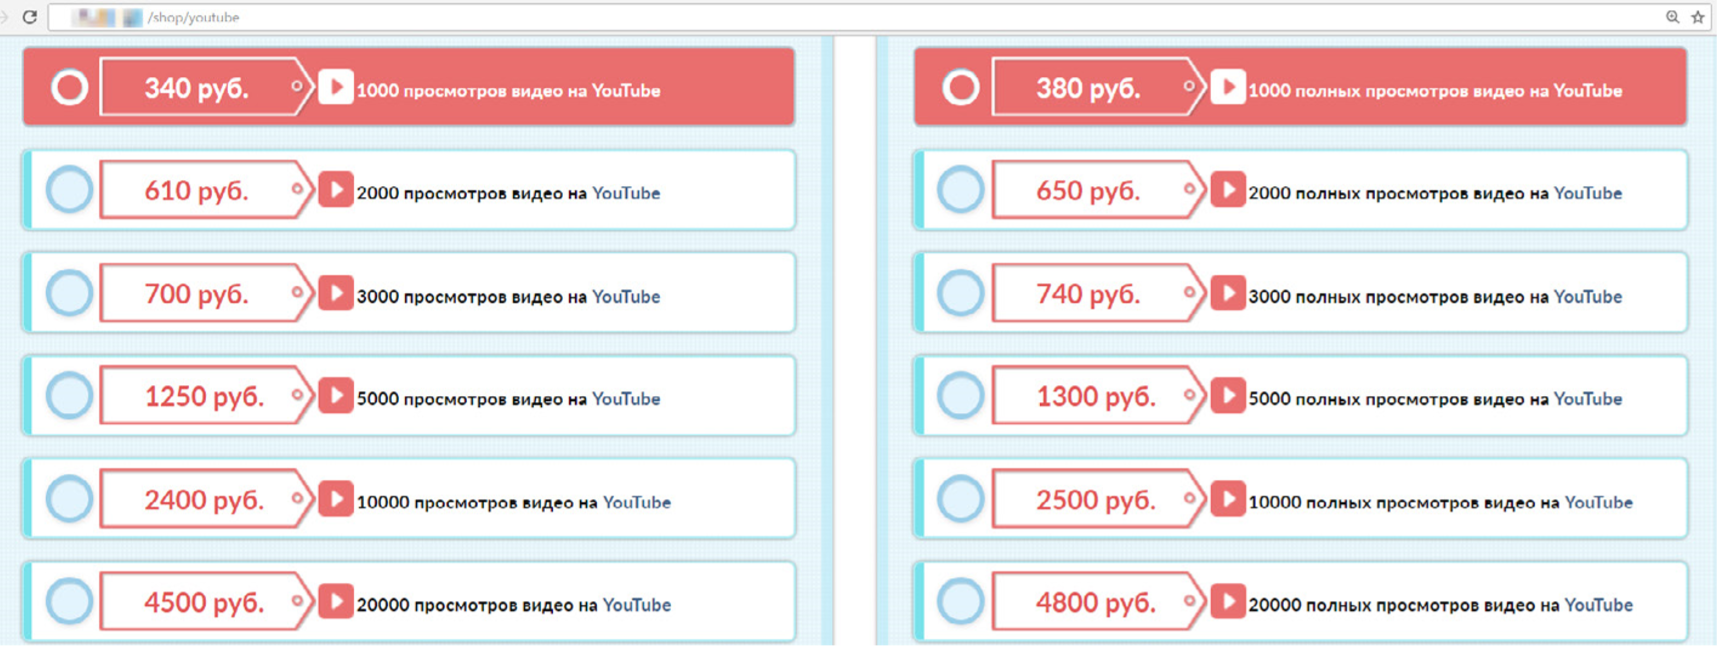Select radio for 2000 просмотров at 610 руб.
This screenshot has height=647, width=1721.
click(x=69, y=190)
